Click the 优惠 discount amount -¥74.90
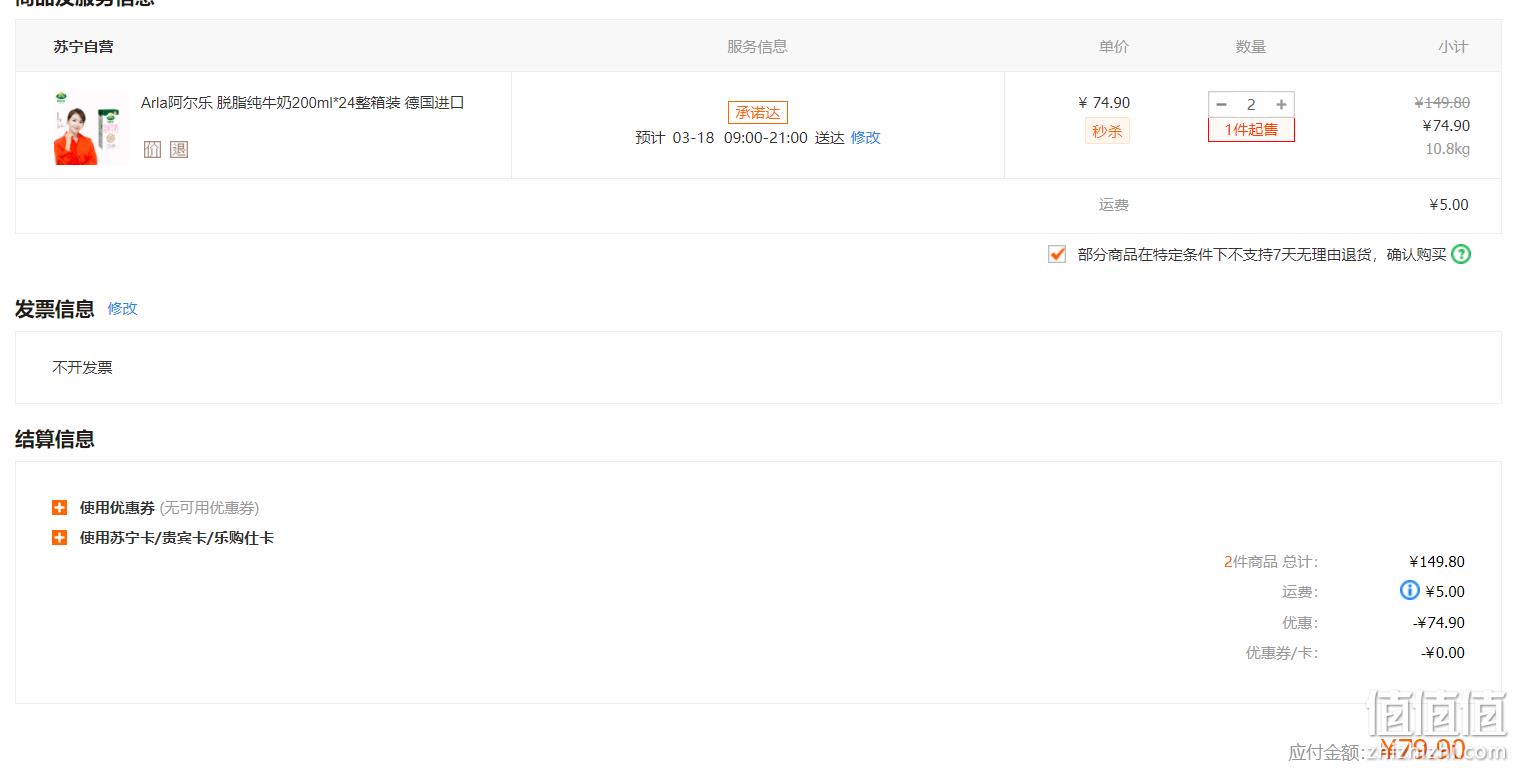This screenshot has width=1516, height=769. (x=1439, y=623)
